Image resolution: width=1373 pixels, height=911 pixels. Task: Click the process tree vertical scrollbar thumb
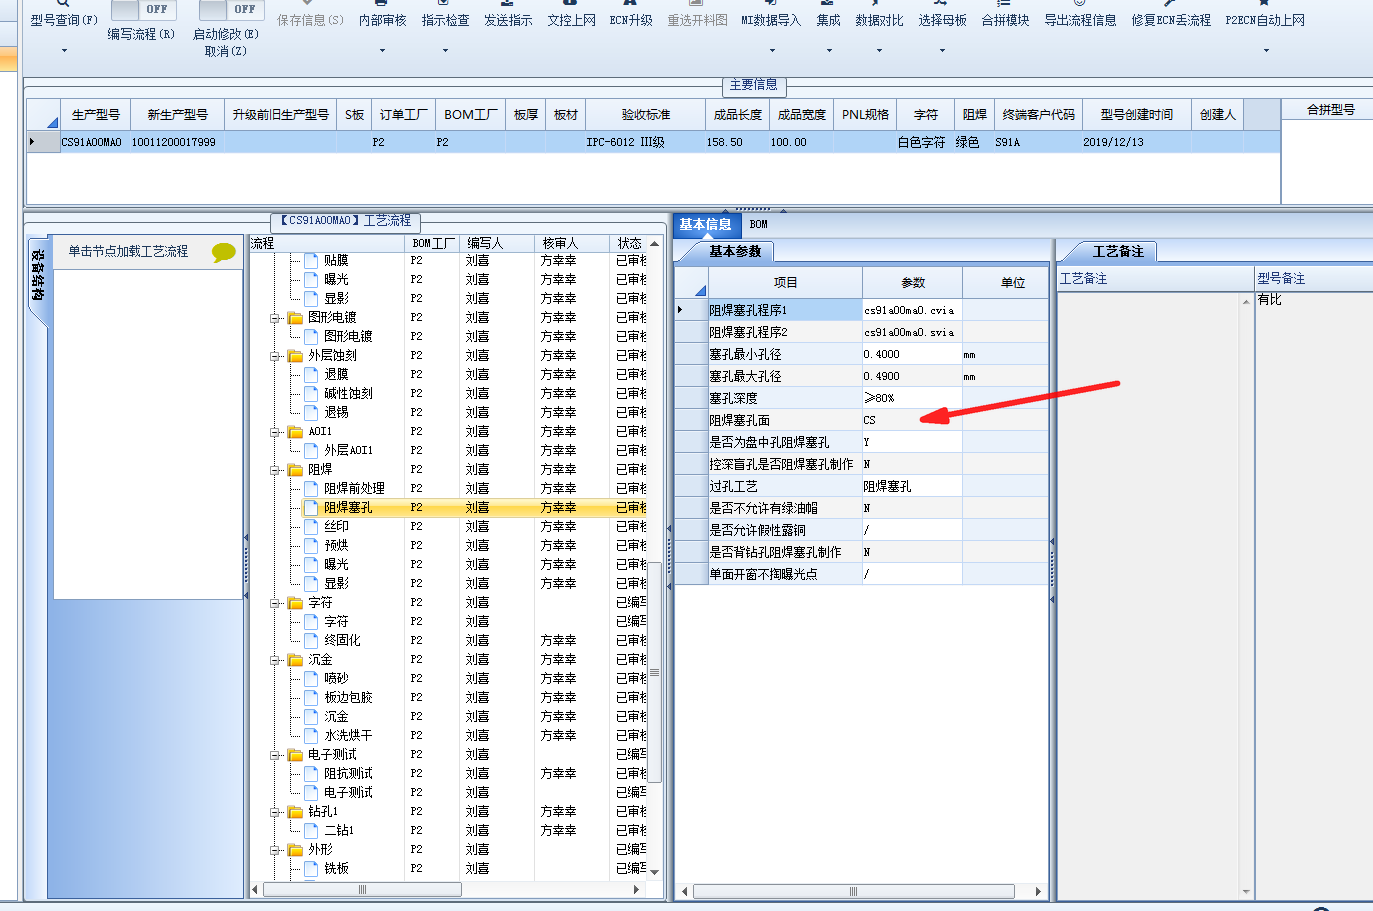655,671
